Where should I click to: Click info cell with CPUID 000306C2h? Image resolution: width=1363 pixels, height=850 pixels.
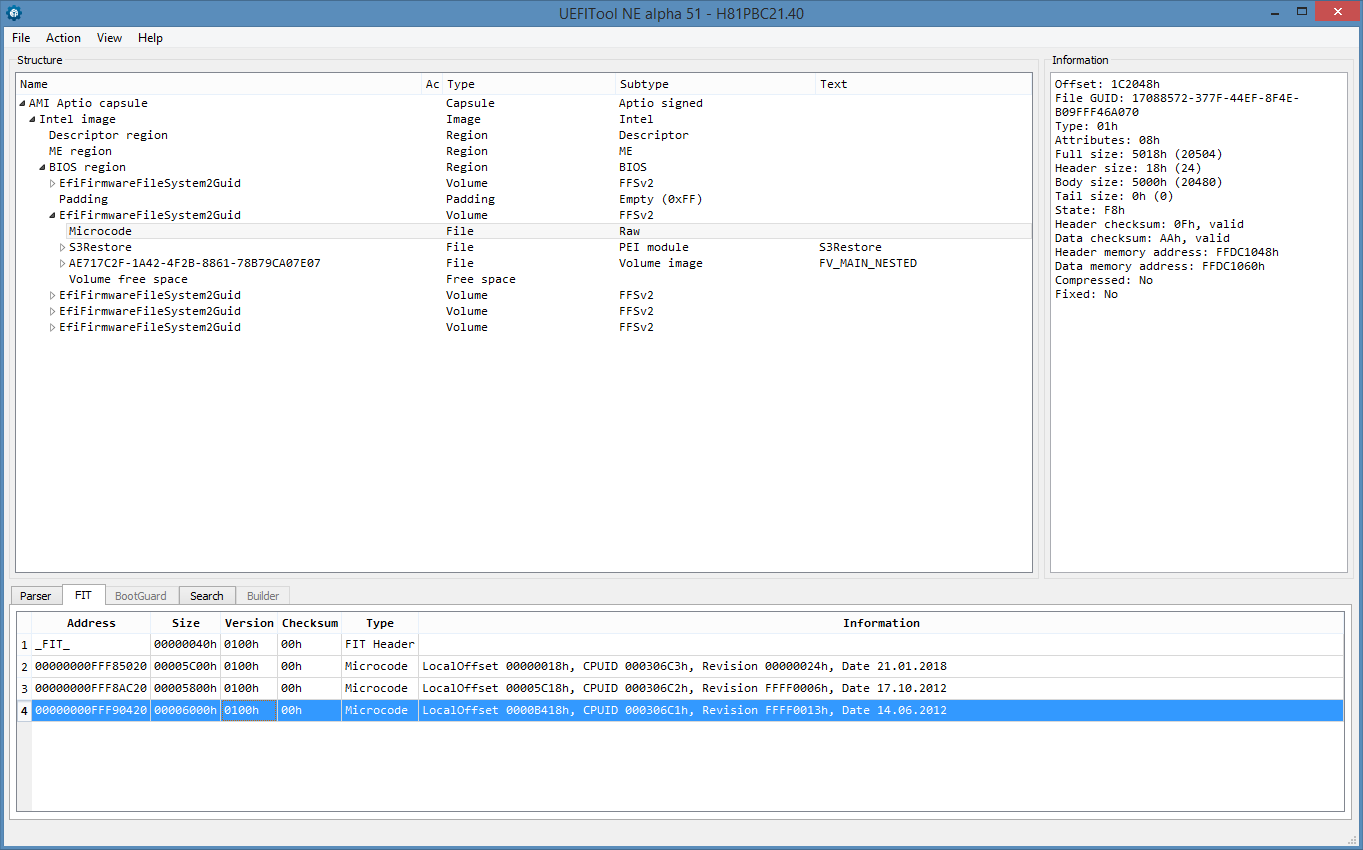[x=881, y=688]
